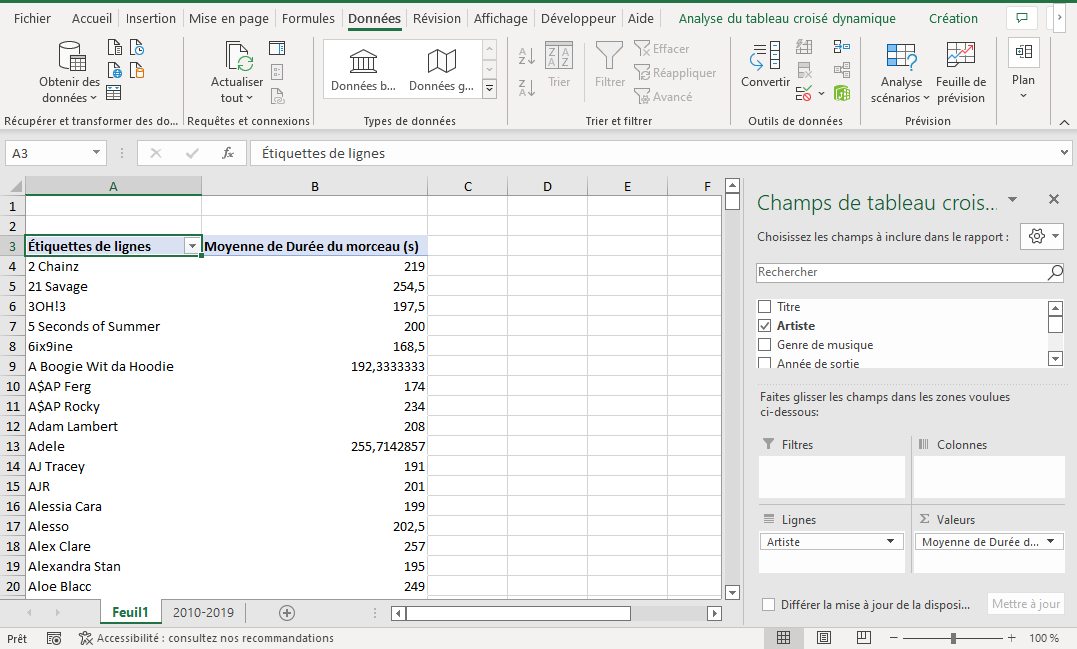Image resolution: width=1077 pixels, height=649 pixels.
Task: Open the Name Box dropdown
Action: point(96,152)
